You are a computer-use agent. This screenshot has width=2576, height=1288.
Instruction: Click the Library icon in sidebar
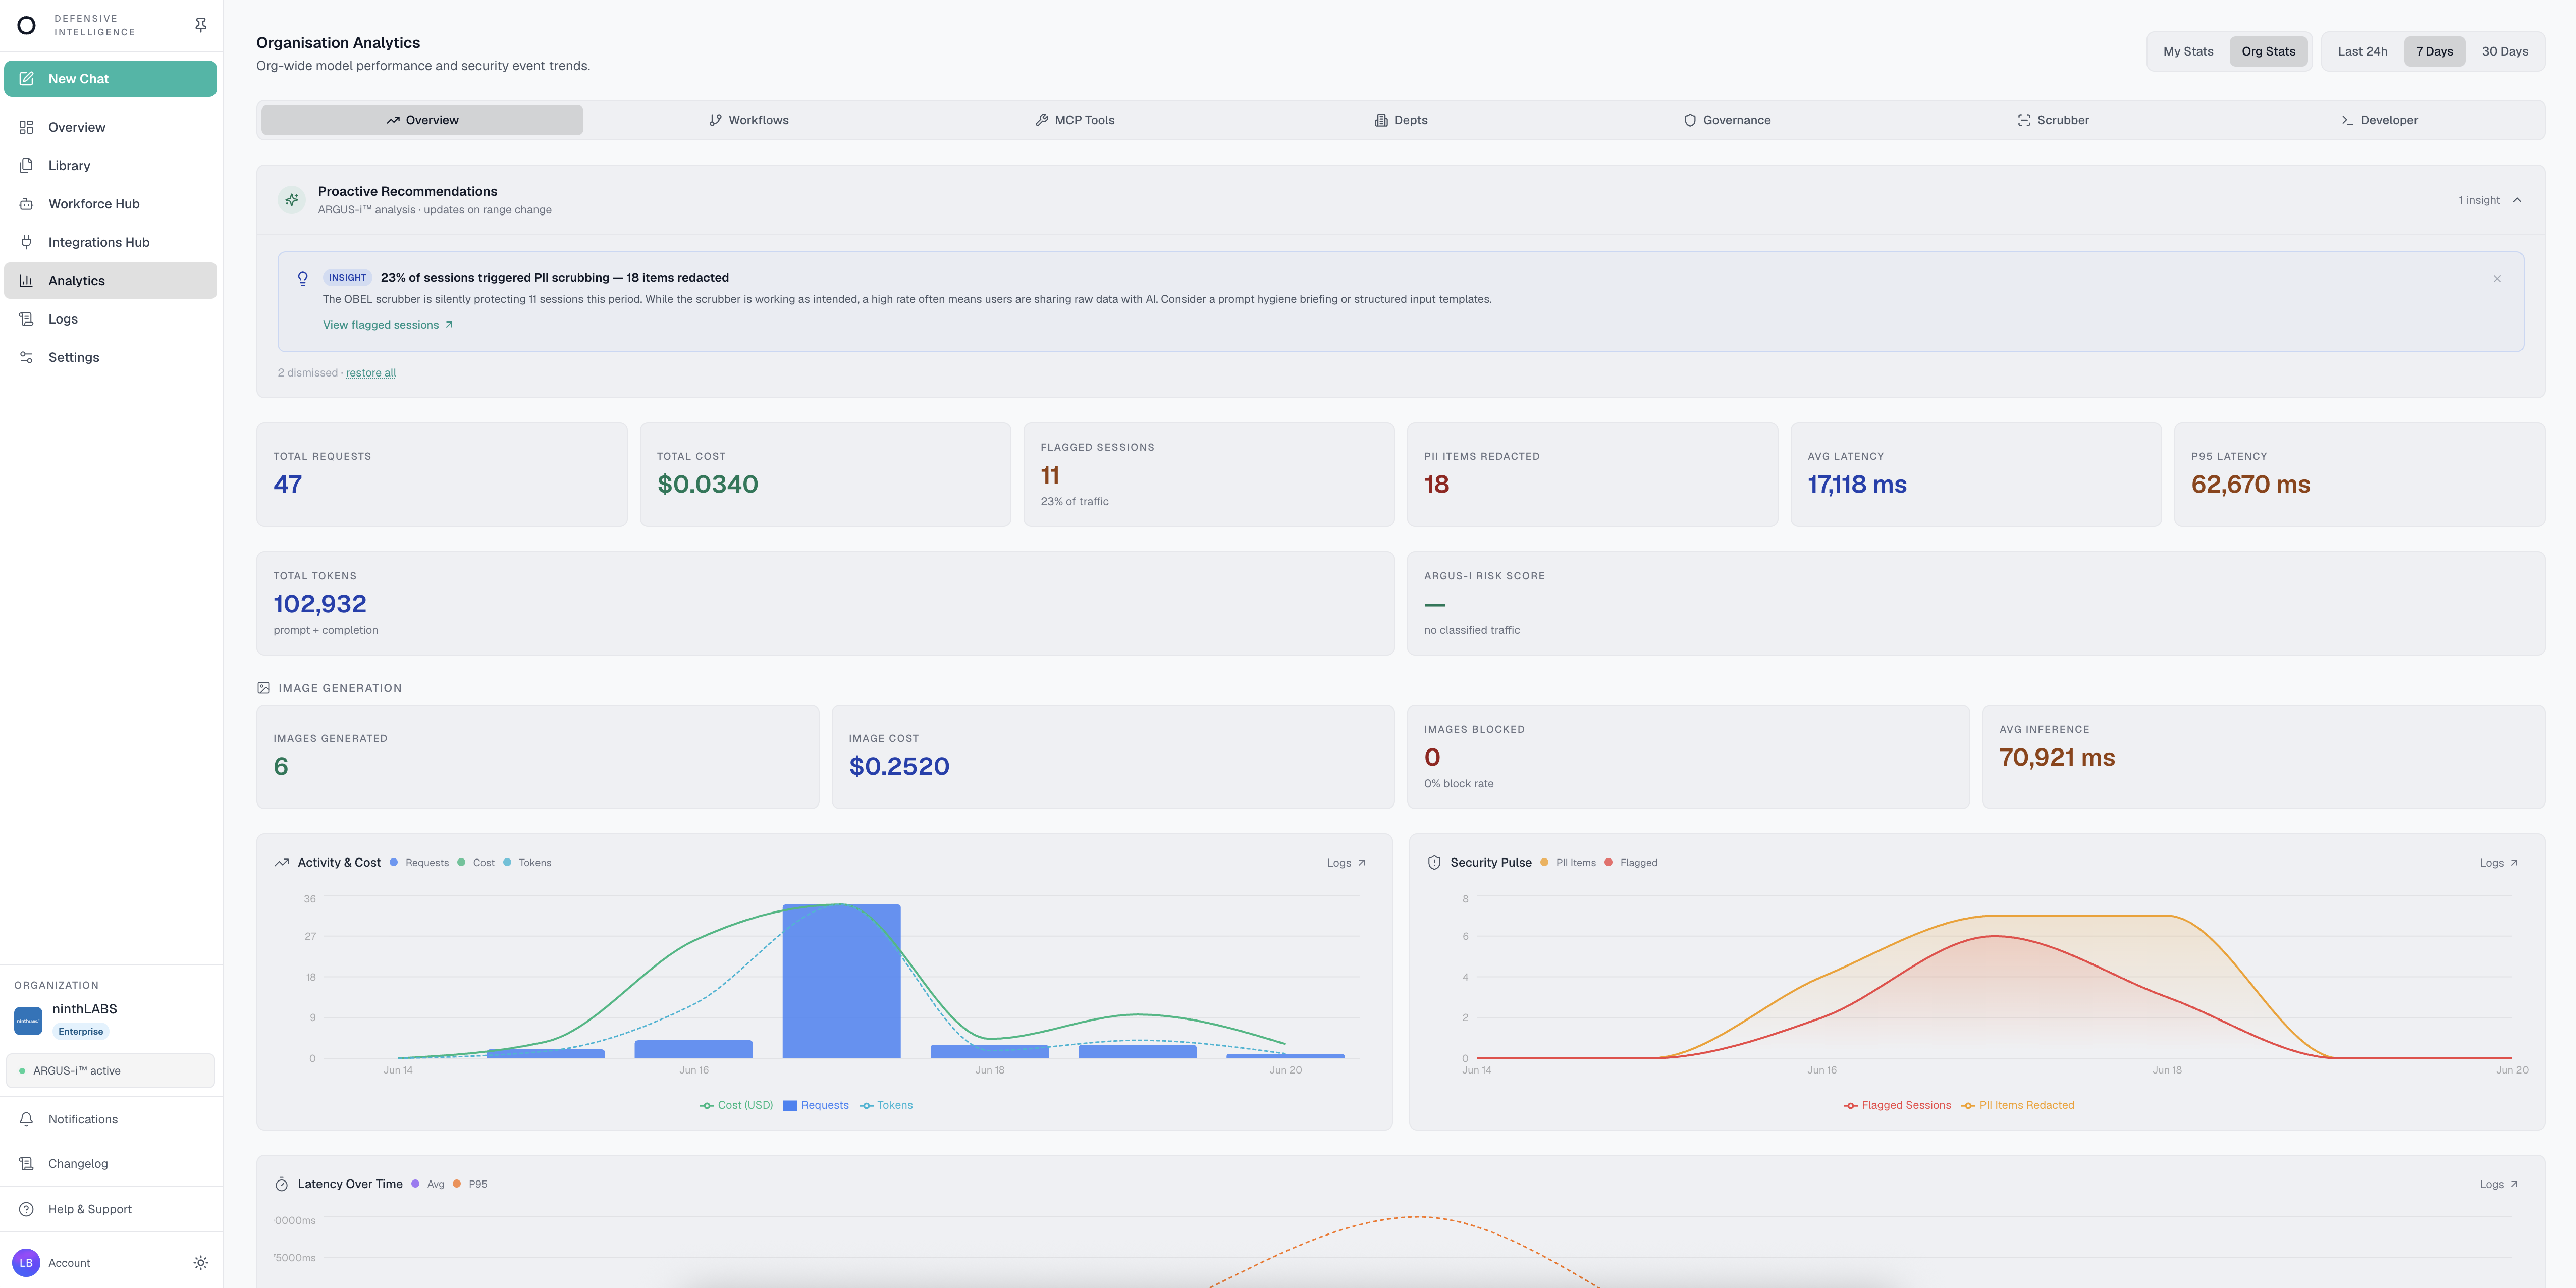click(x=26, y=165)
